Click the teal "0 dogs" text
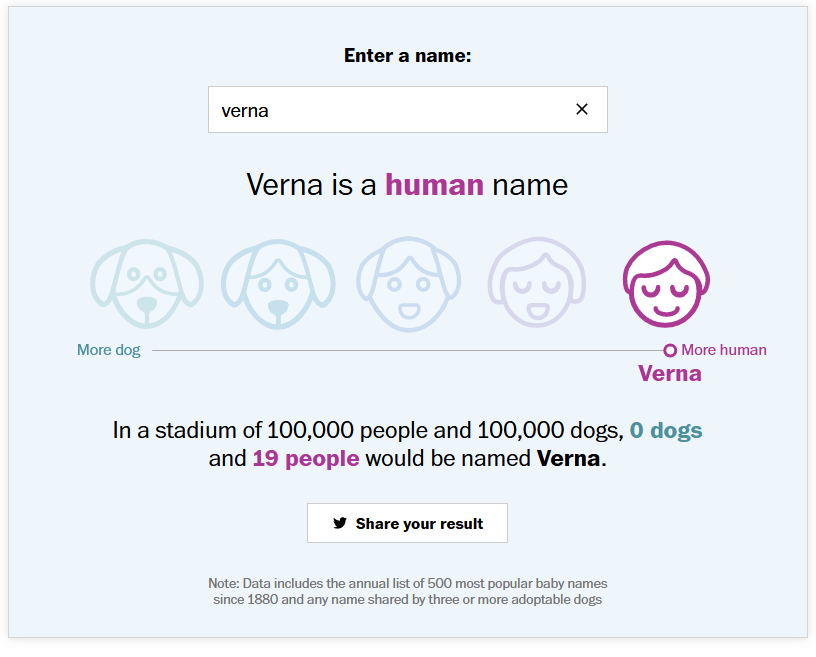This screenshot has height=657, width=816. [666, 431]
